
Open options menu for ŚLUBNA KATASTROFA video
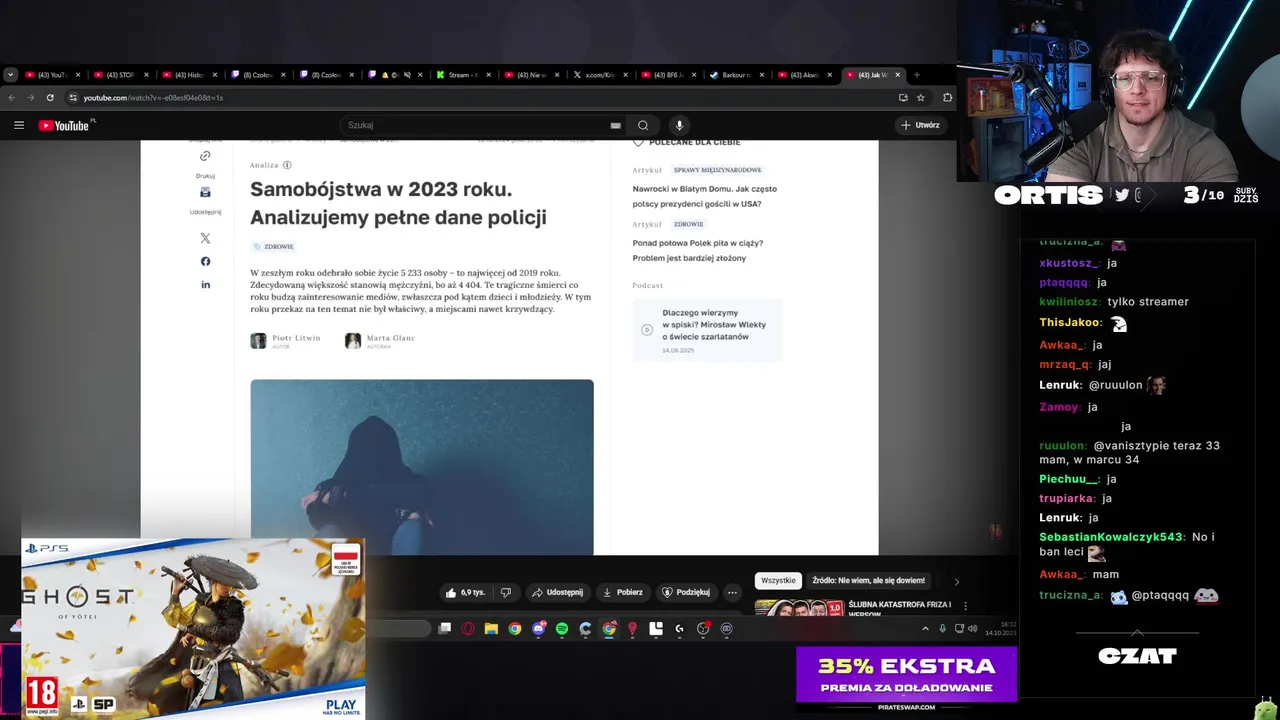(965, 605)
